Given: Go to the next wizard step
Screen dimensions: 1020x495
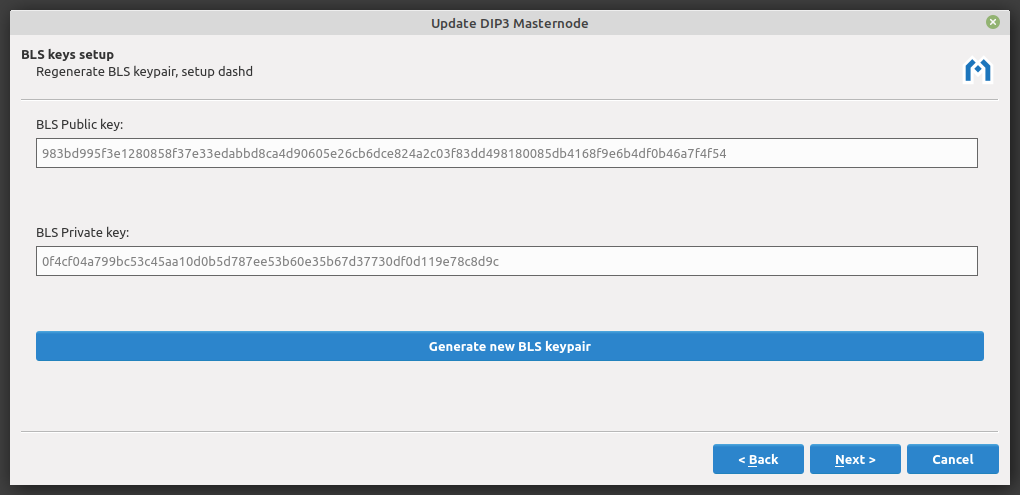Looking at the screenshot, I should point(855,459).
